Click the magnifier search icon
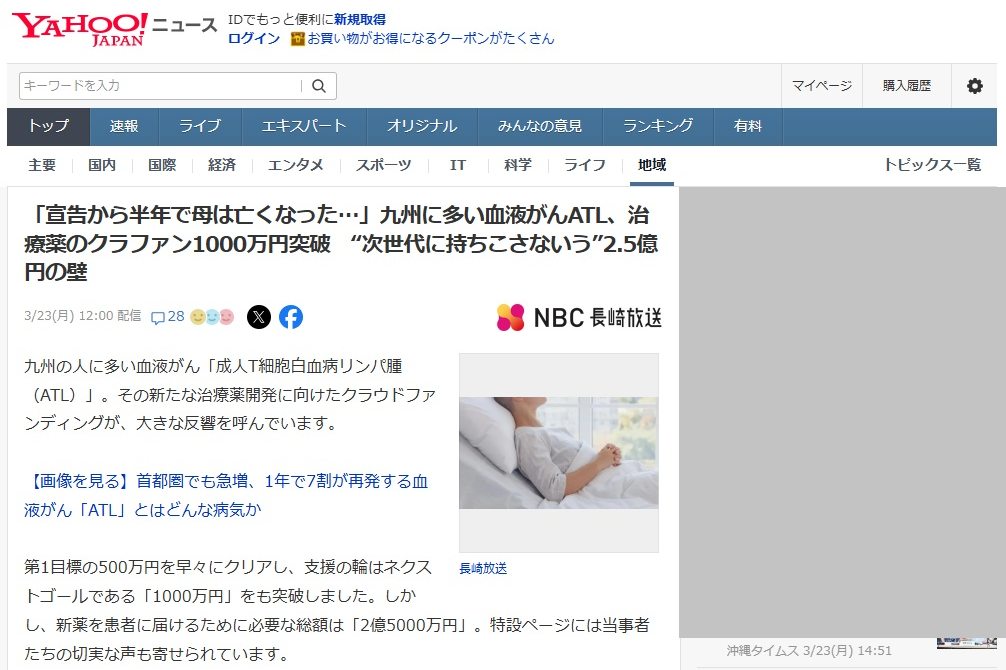Viewport: 1006px width, 670px height. tap(319, 86)
